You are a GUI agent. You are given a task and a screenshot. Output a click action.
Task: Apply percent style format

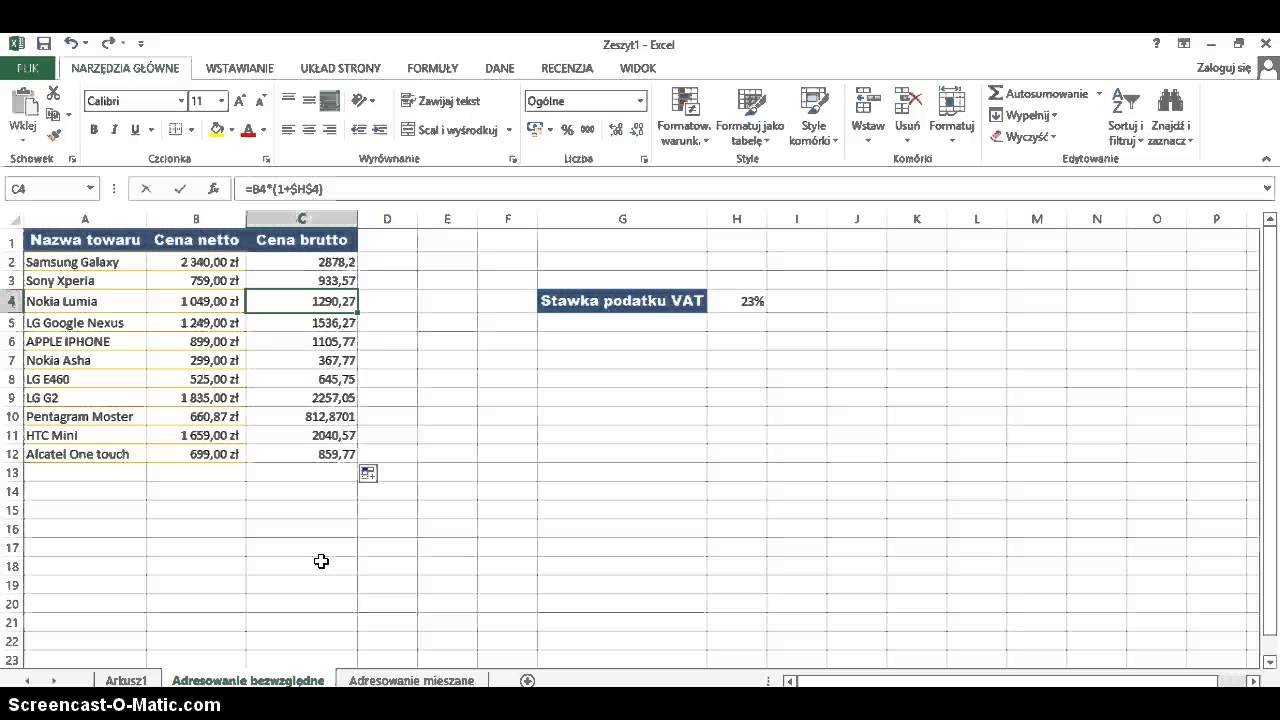click(567, 130)
